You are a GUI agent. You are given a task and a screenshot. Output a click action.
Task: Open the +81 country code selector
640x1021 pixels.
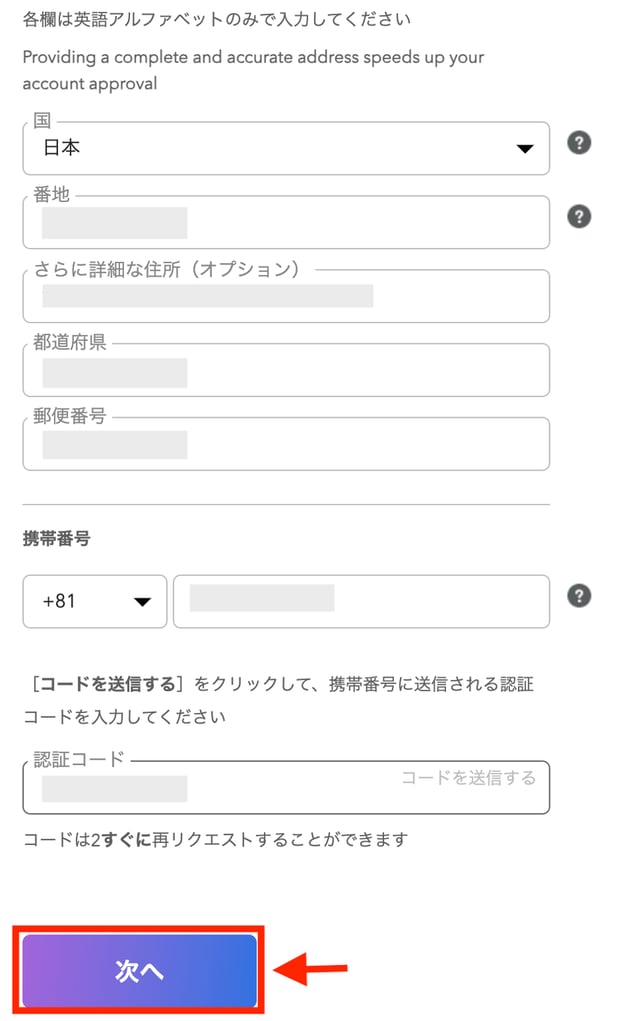pos(95,601)
